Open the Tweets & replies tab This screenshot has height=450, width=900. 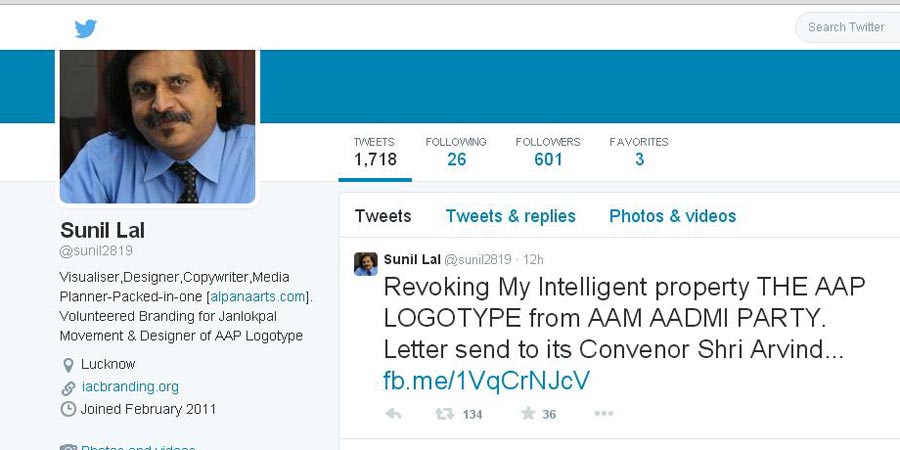pyautogui.click(x=510, y=216)
